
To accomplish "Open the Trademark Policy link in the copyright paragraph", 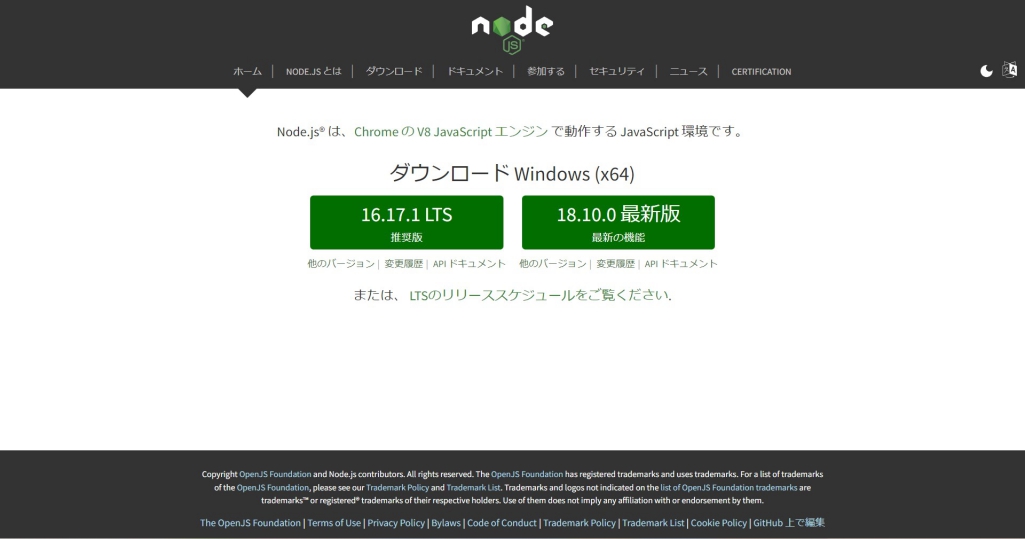I will coord(397,487).
